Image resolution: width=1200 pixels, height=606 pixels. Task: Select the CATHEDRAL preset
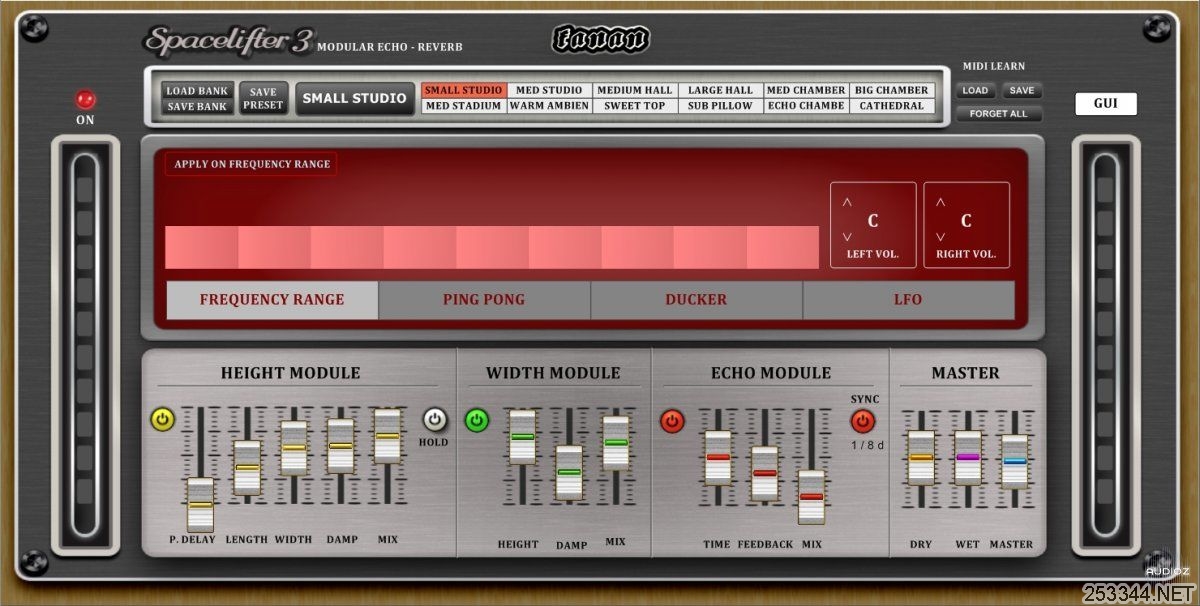coord(892,105)
